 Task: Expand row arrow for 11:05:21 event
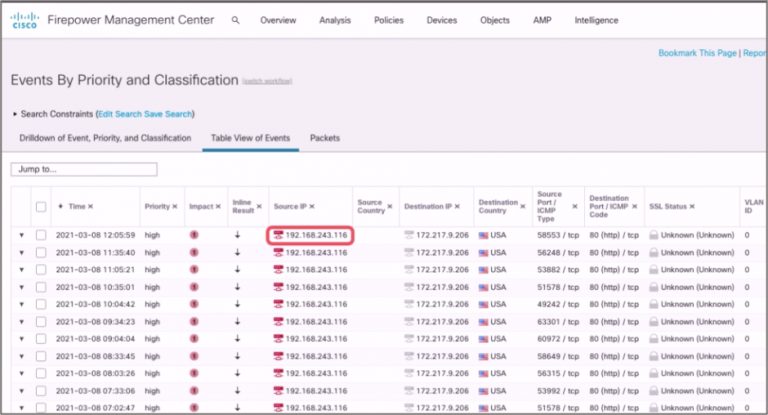[x=21, y=270]
